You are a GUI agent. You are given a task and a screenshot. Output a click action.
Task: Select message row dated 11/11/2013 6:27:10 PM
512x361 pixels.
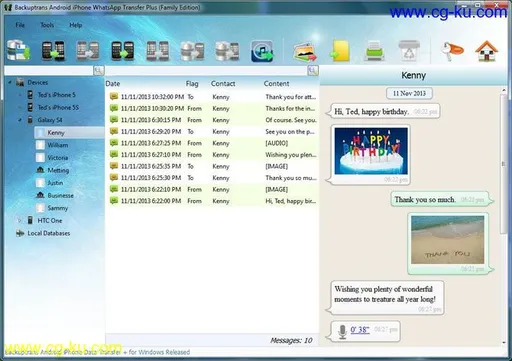click(x=212, y=155)
